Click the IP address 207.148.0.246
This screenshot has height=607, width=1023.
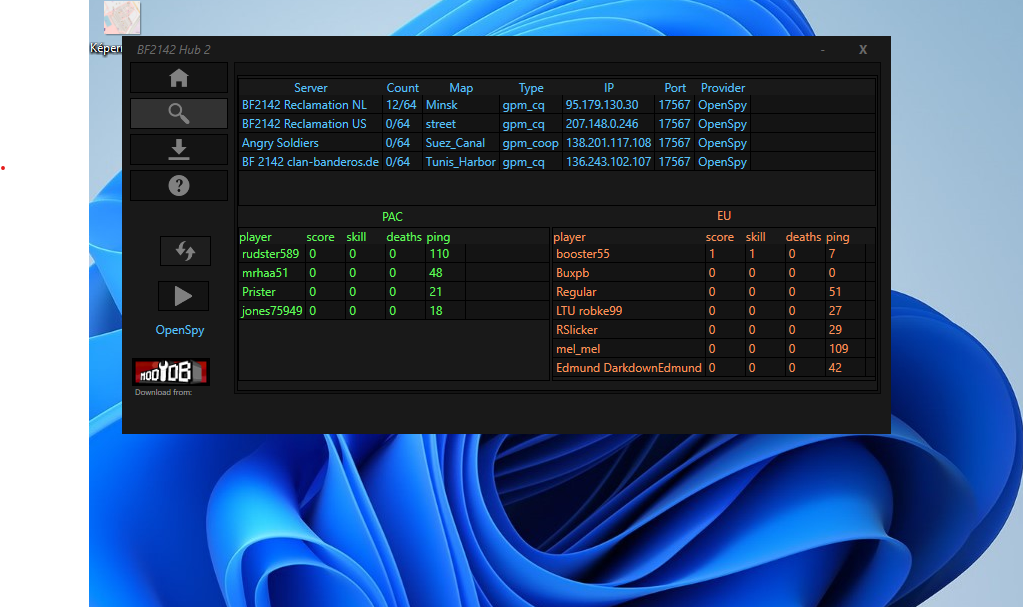click(x=602, y=123)
